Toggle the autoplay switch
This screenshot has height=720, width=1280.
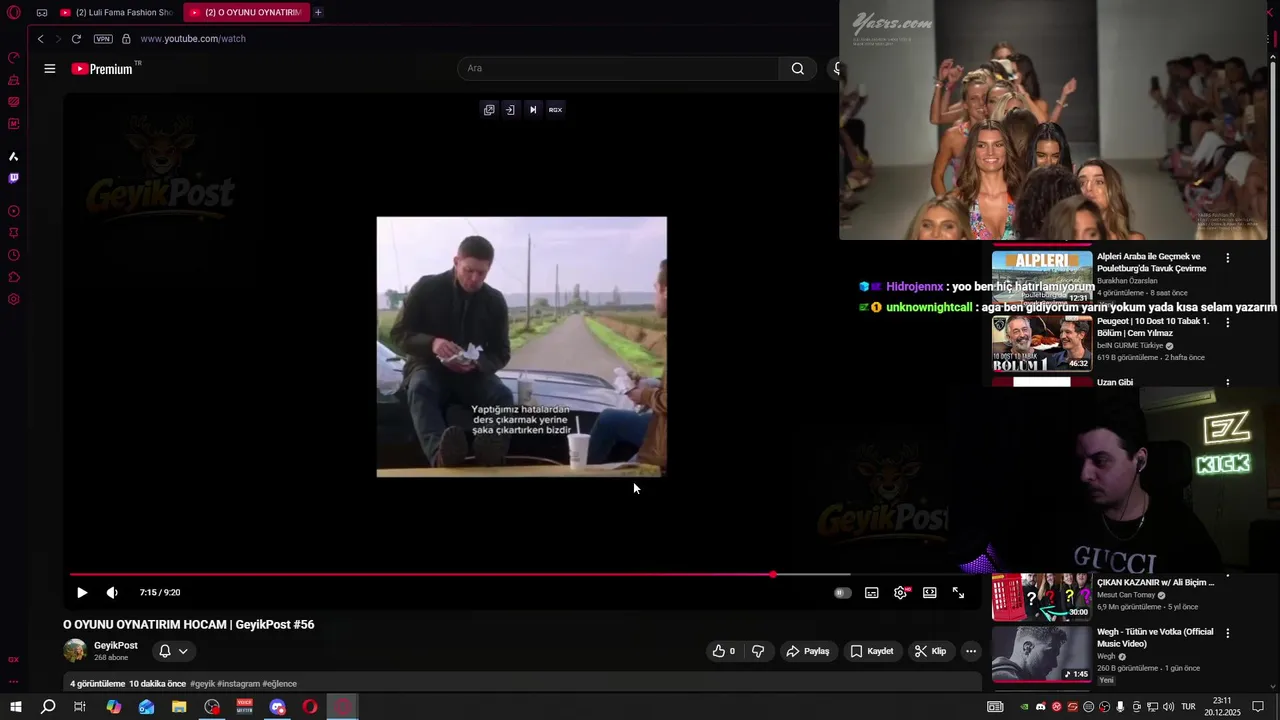(842, 593)
